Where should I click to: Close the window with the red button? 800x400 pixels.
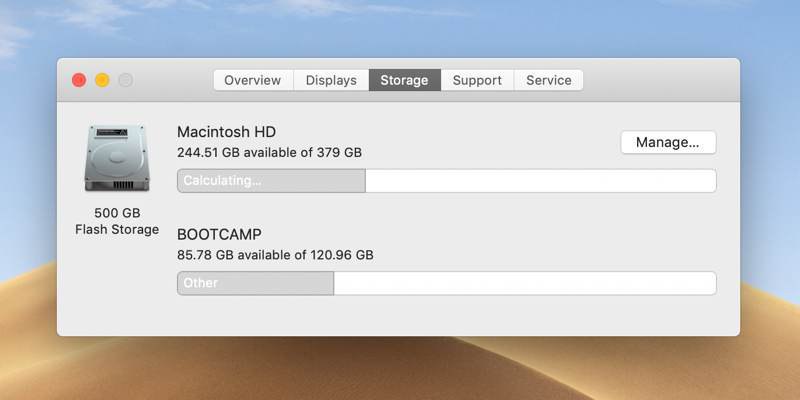pyautogui.click(x=79, y=80)
